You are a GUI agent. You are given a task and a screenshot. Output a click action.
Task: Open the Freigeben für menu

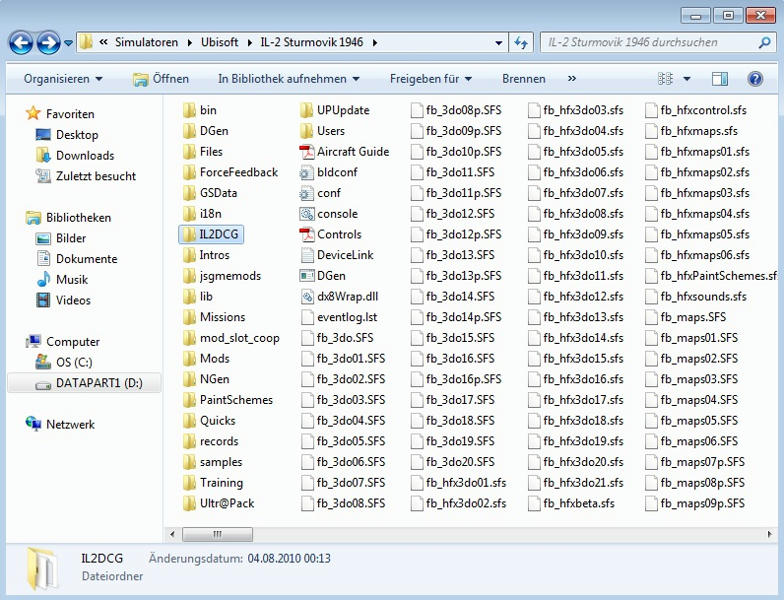coord(431,79)
